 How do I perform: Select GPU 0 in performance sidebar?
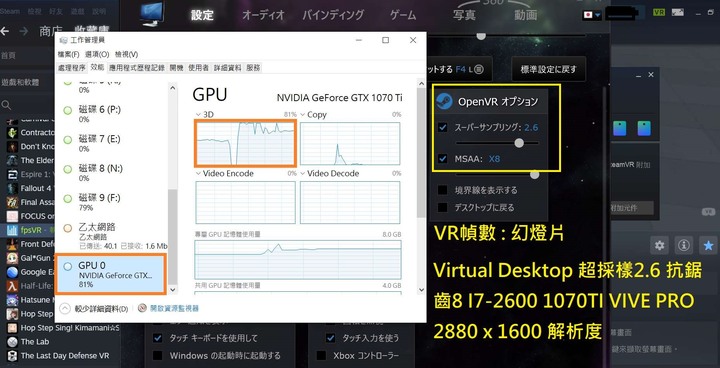click(110, 274)
